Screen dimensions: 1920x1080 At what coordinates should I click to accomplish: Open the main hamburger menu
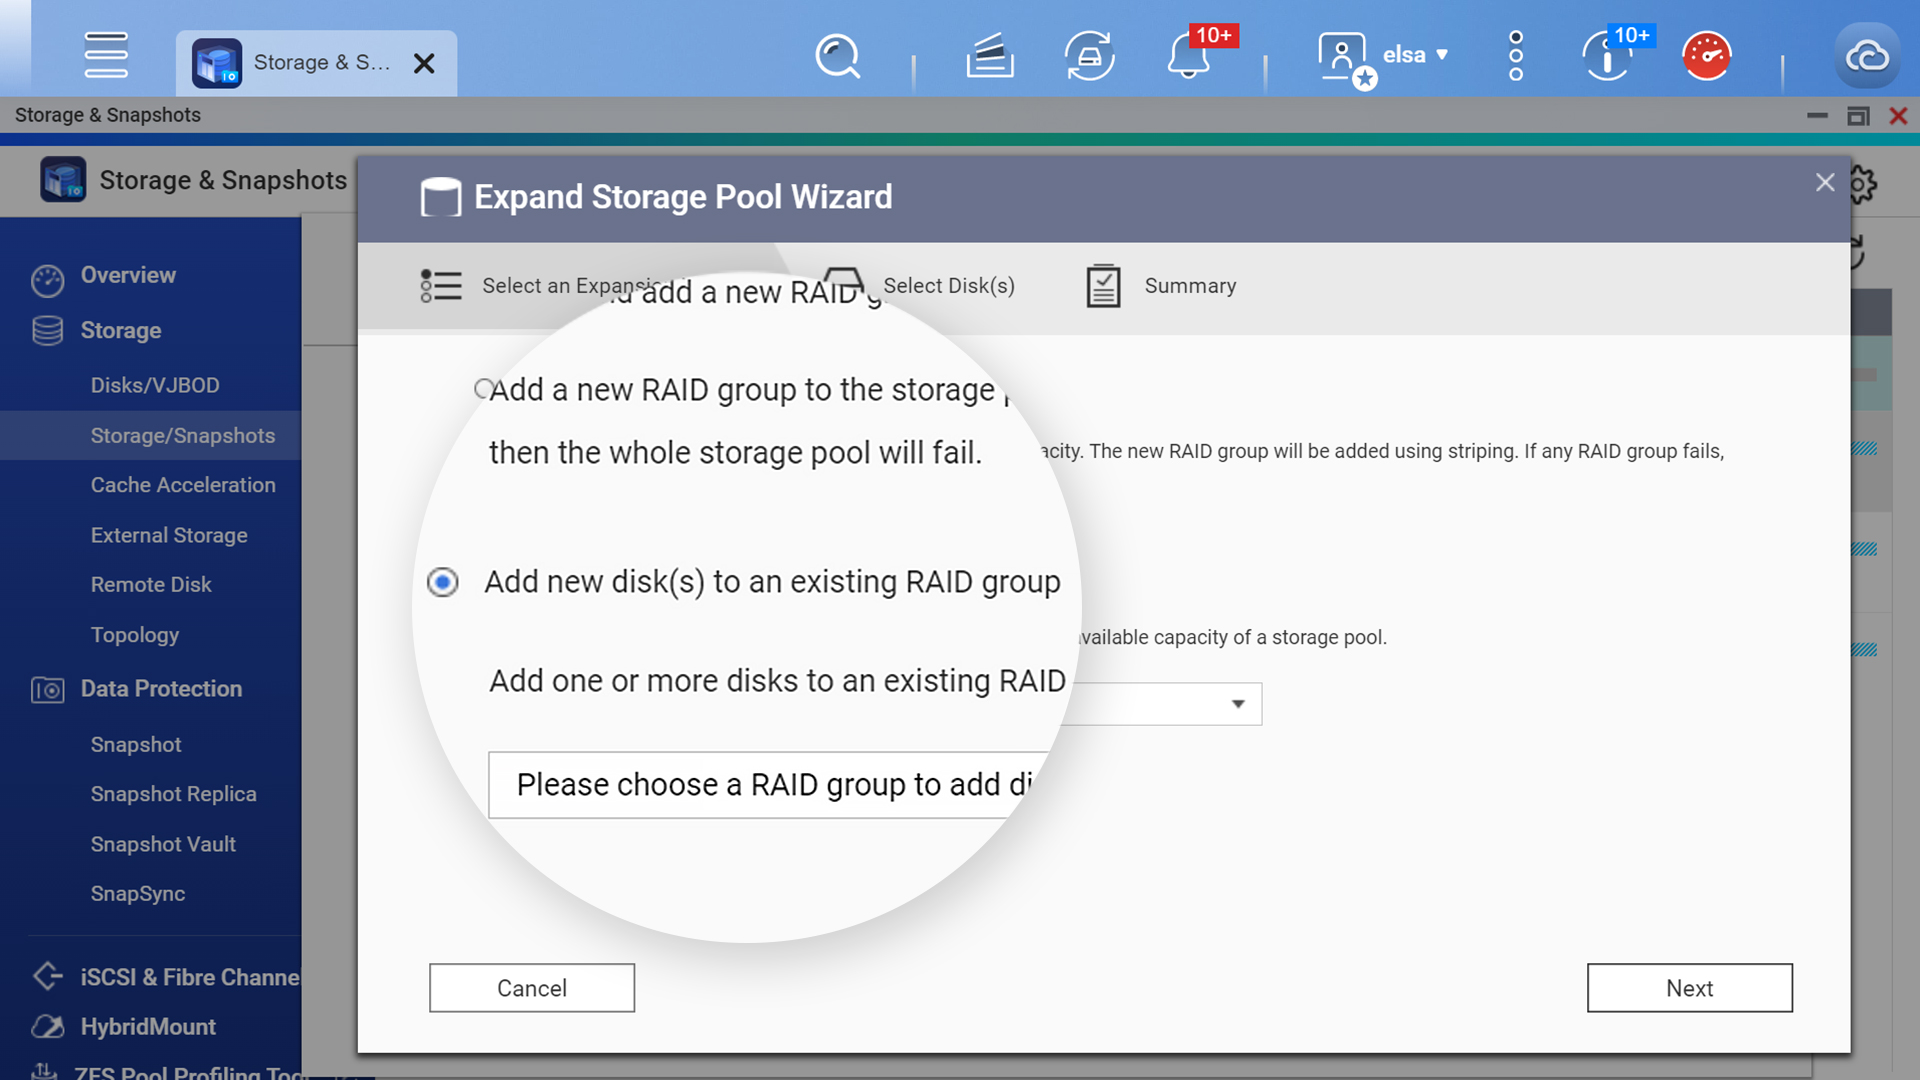tap(106, 55)
